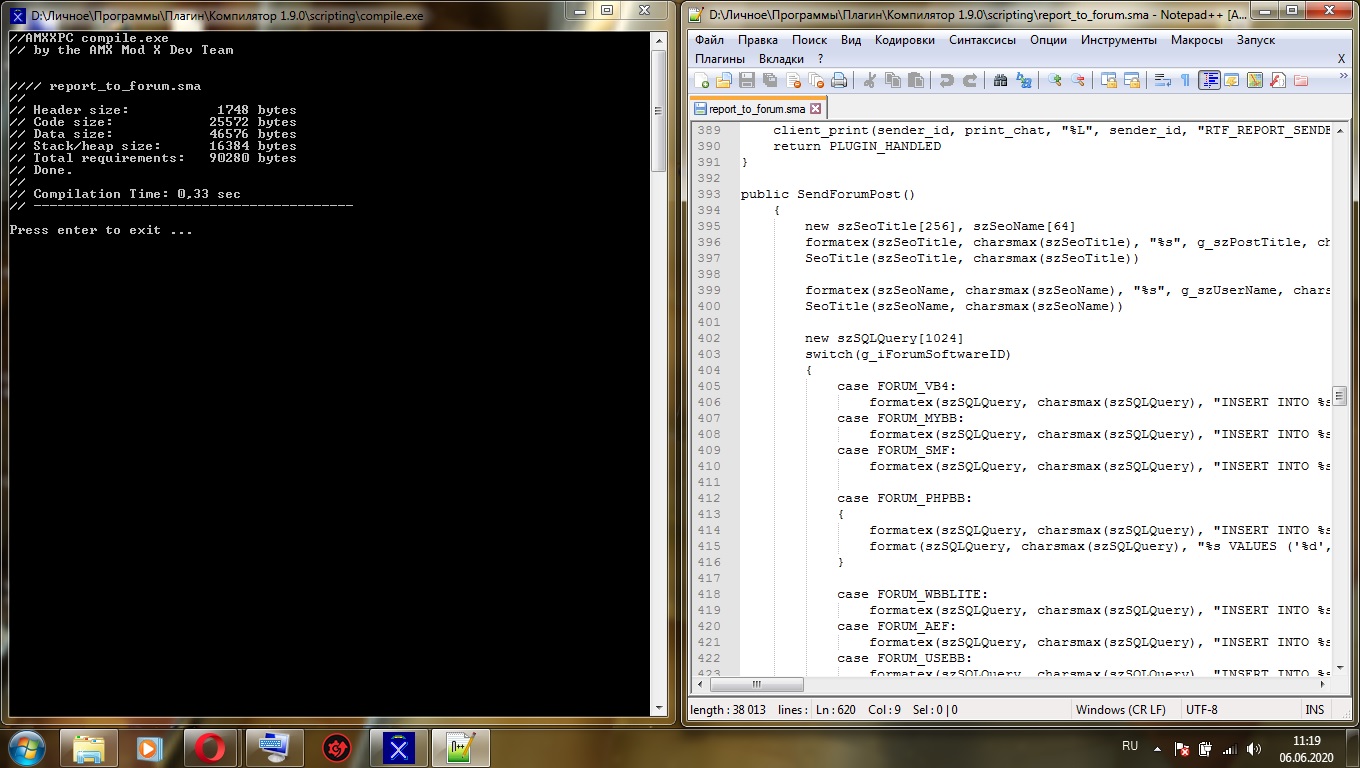Viewport: 1360px width, 768px height.
Task: Click the Close All toolbar icon
Action: (x=816, y=81)
